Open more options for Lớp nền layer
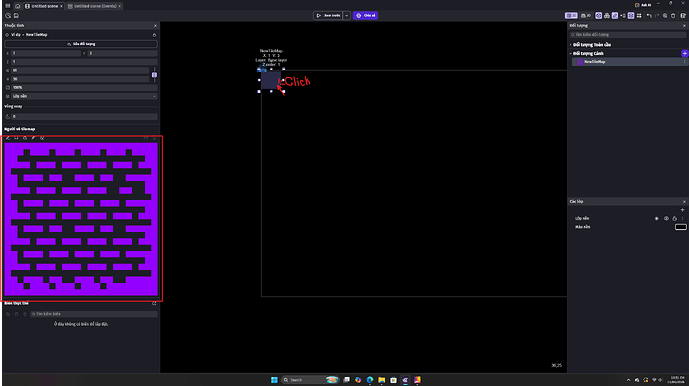689x386 pixels. pos(682,218)
